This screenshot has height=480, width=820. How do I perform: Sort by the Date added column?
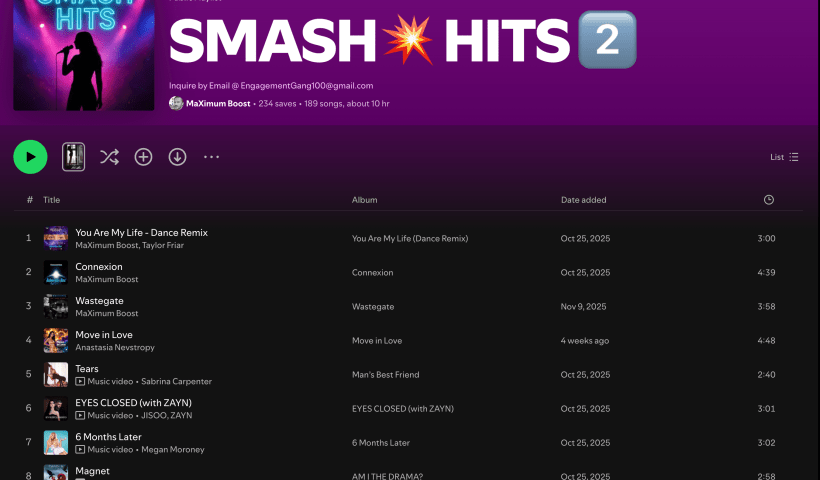(583, 200)
